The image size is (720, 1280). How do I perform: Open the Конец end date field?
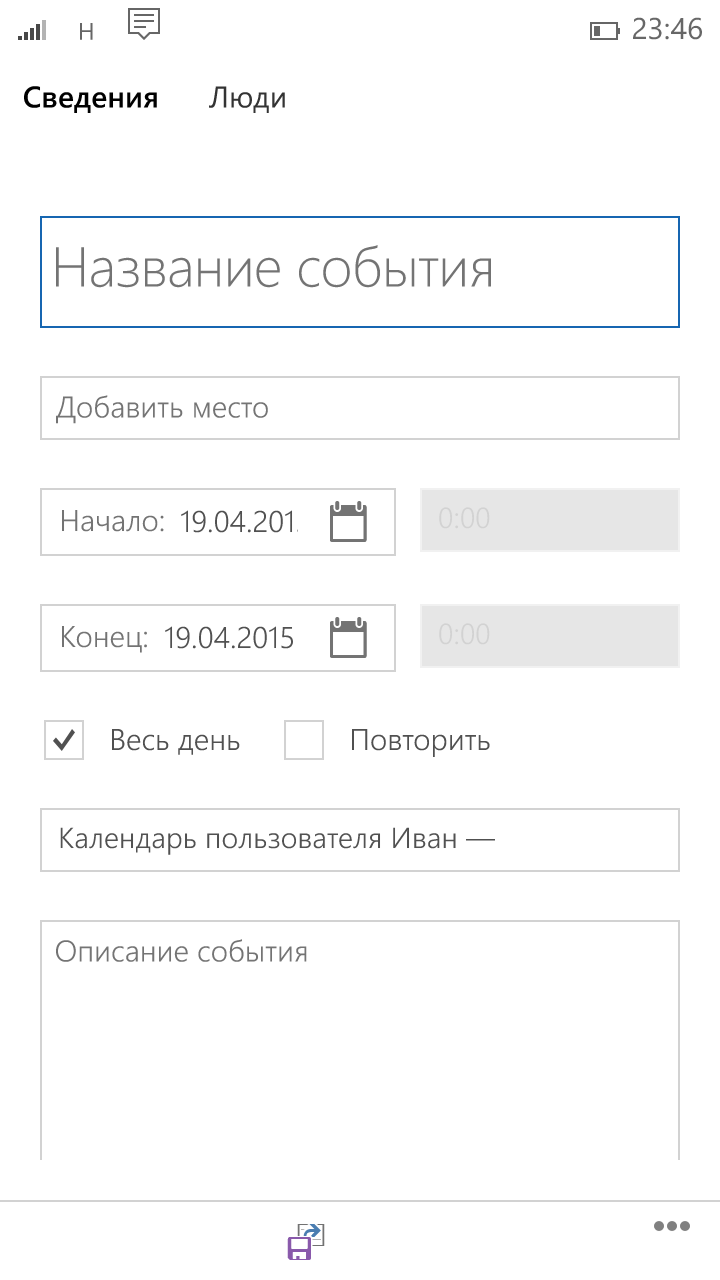coord(218,638)
